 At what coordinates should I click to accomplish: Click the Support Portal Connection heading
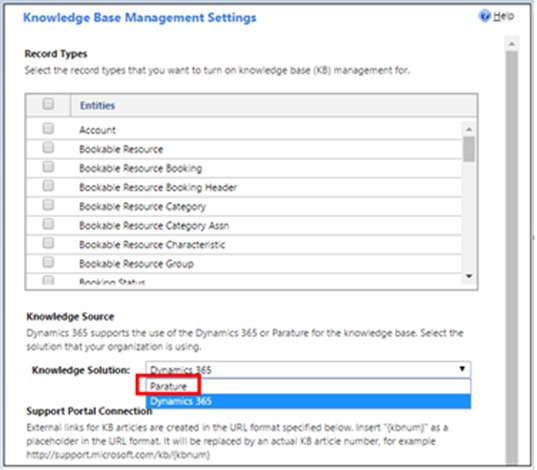(89, 411)
